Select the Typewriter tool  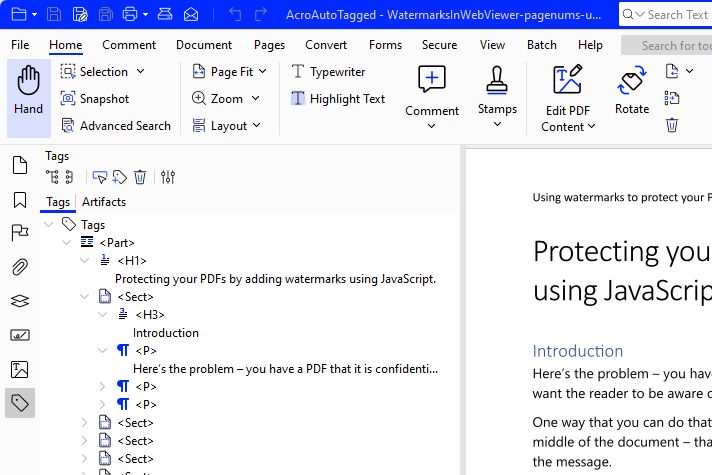coord(328,72)
